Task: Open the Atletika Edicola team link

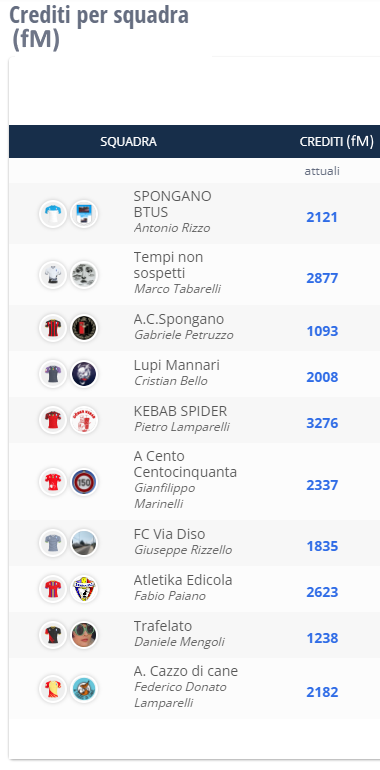Action: tap(183, 580)
